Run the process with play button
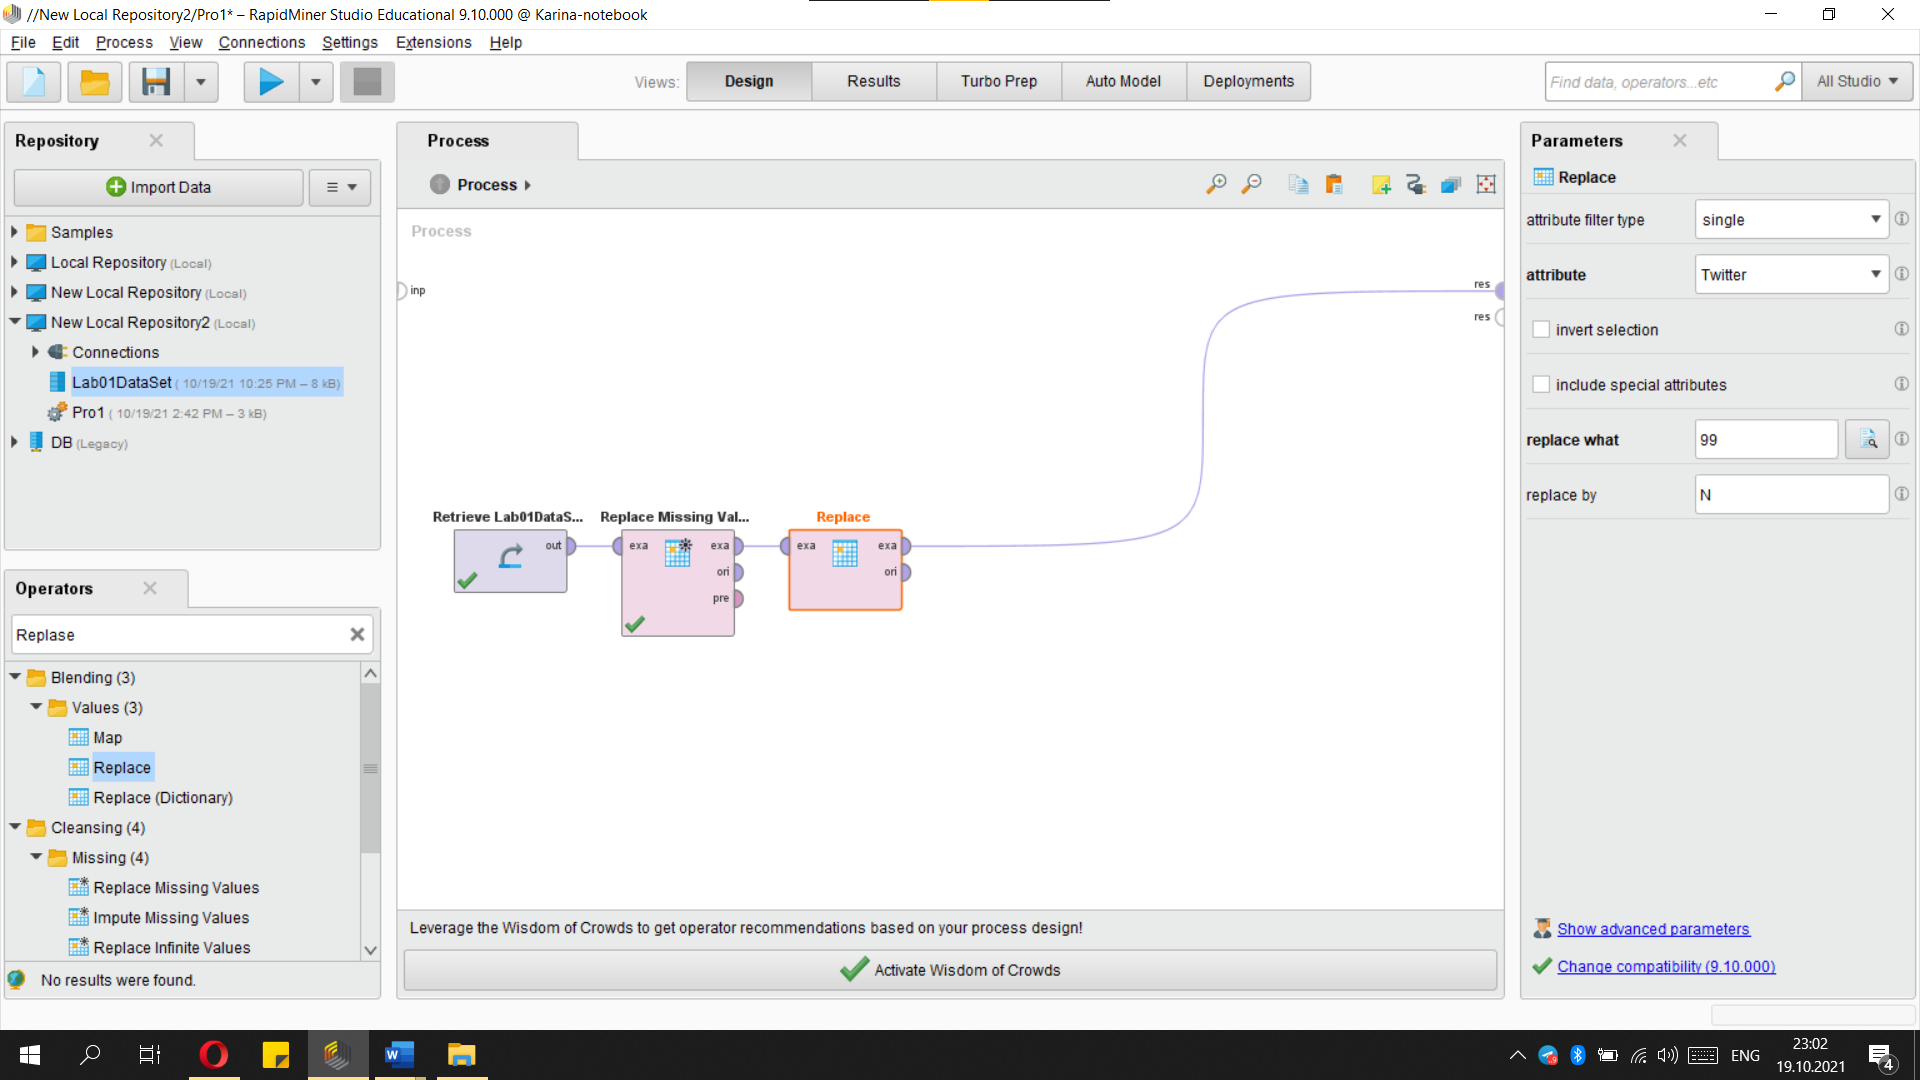The width and height of the screenshot is (1920, 1080). [x=271, y=81]
